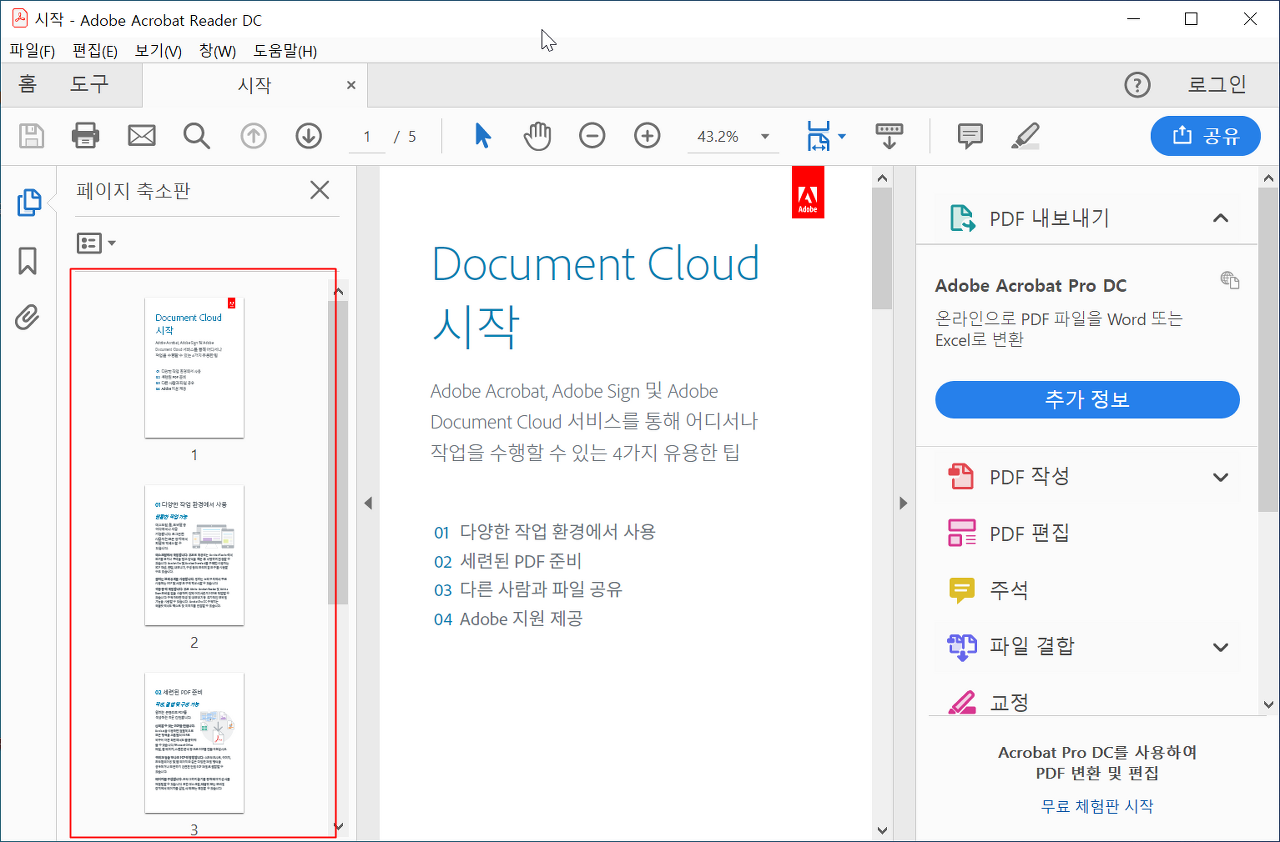Select the page 2 thumbnail
Screen dimensions: 1280x842
click(x=194, y=555)
